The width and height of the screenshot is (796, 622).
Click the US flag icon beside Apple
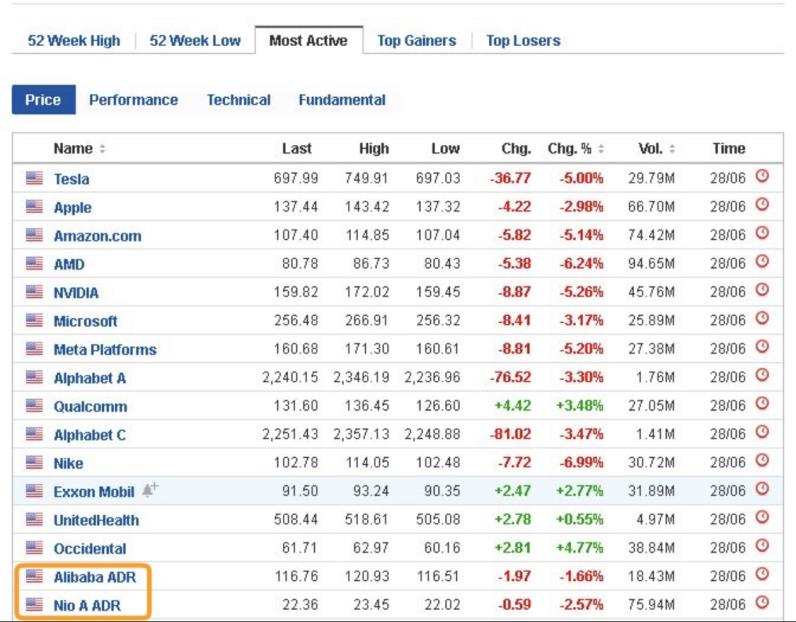coord(35,206)
